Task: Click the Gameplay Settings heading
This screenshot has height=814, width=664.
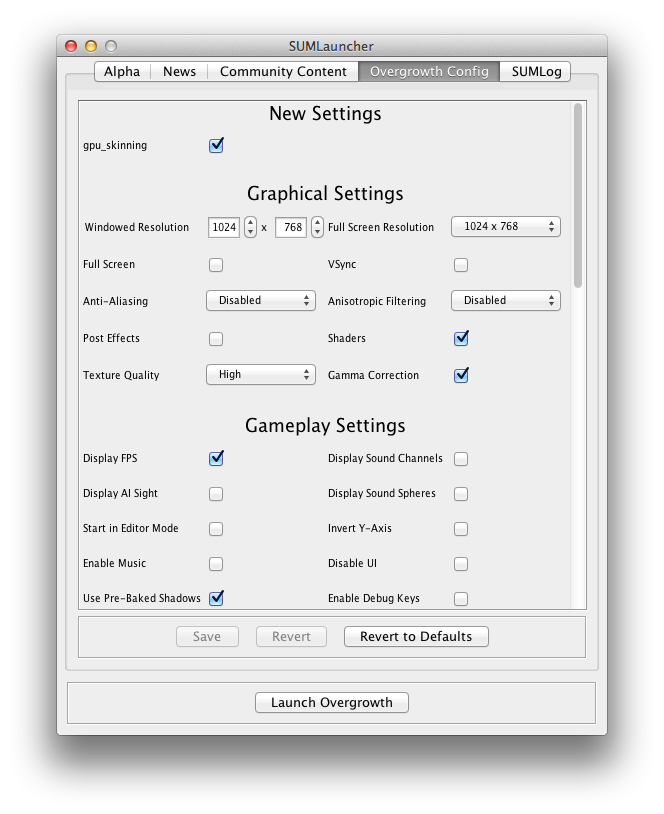Action: click(x=325, y=426)
